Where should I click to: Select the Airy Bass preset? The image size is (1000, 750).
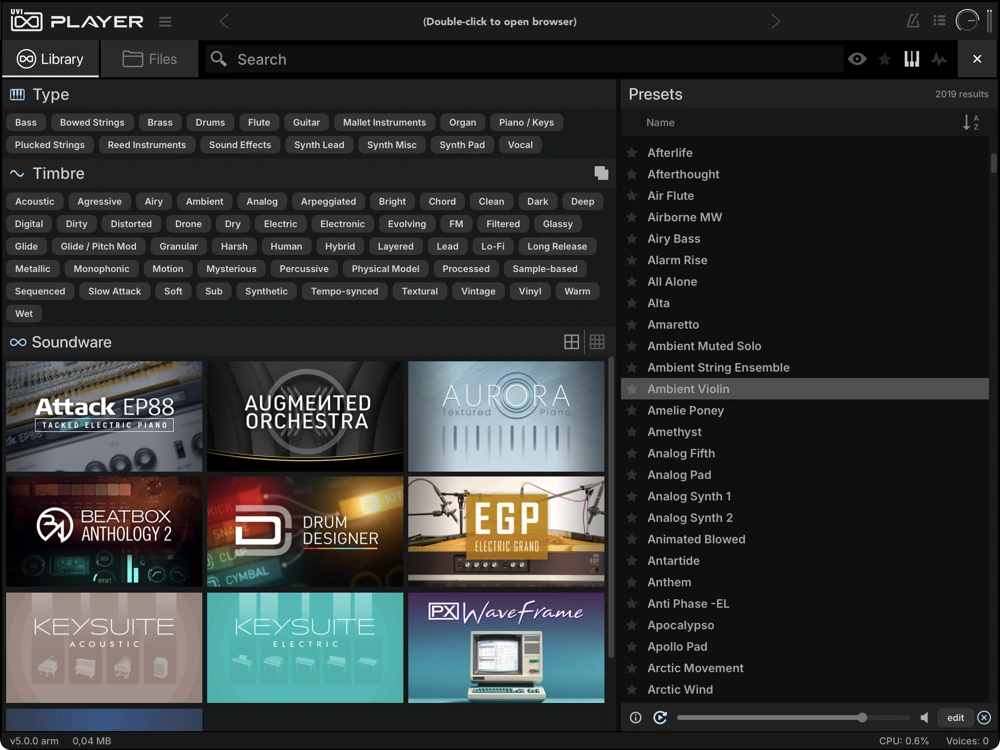coord(805,239)
